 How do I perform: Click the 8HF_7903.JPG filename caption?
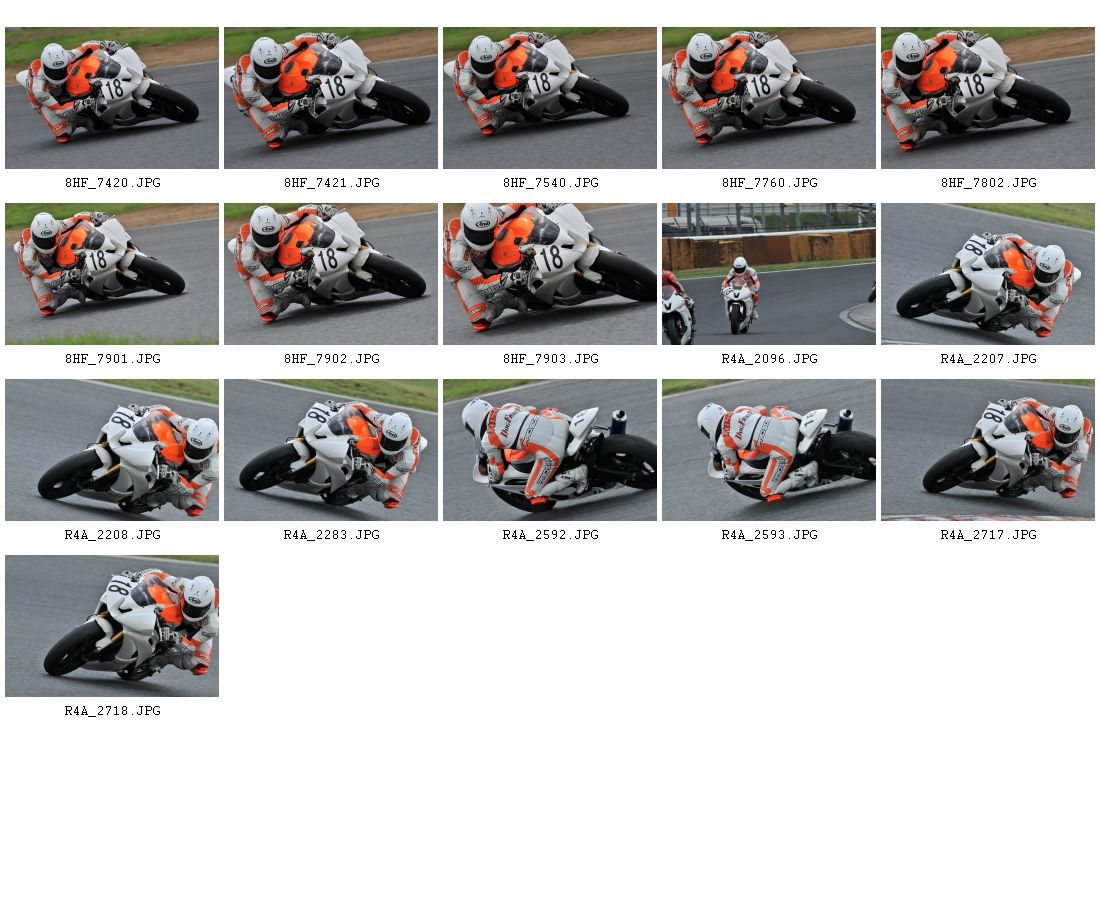551,359
